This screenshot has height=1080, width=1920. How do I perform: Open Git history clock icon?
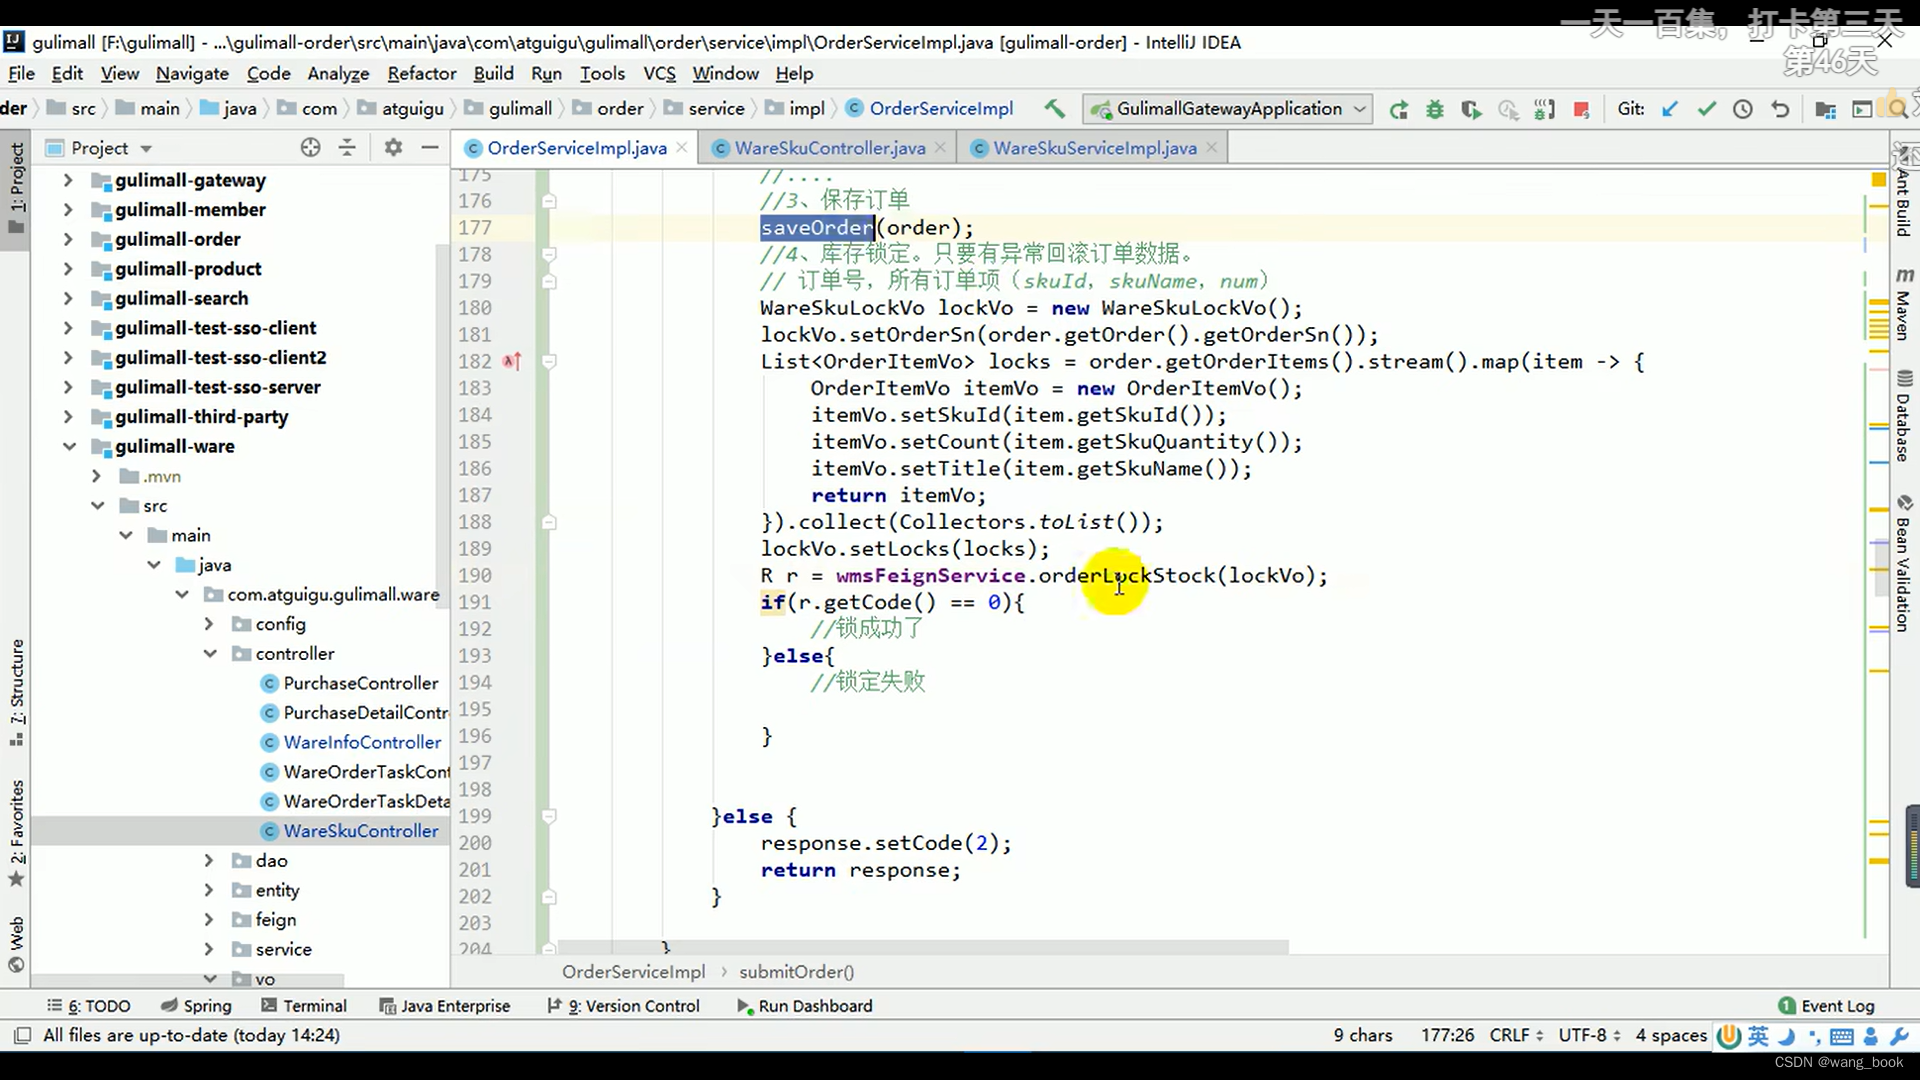(x=1743, y=109)
